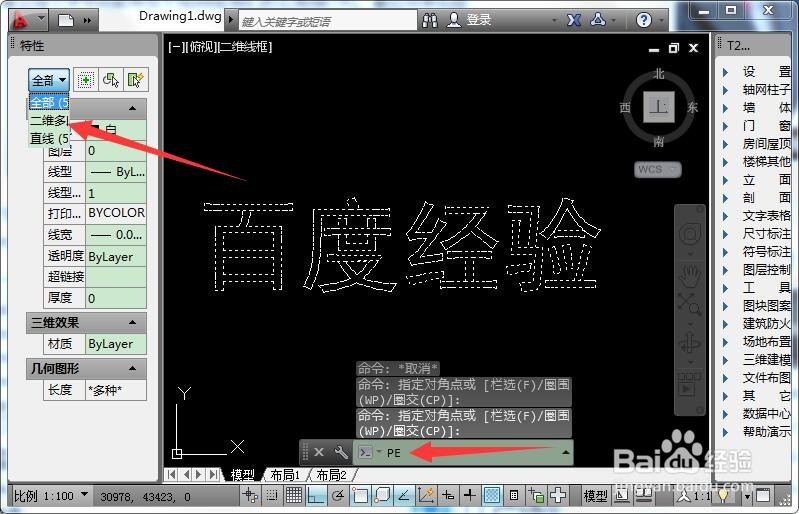The image size is (799, 514).
Task: Click 东 on the ViewCube compass
Action: 692,107
